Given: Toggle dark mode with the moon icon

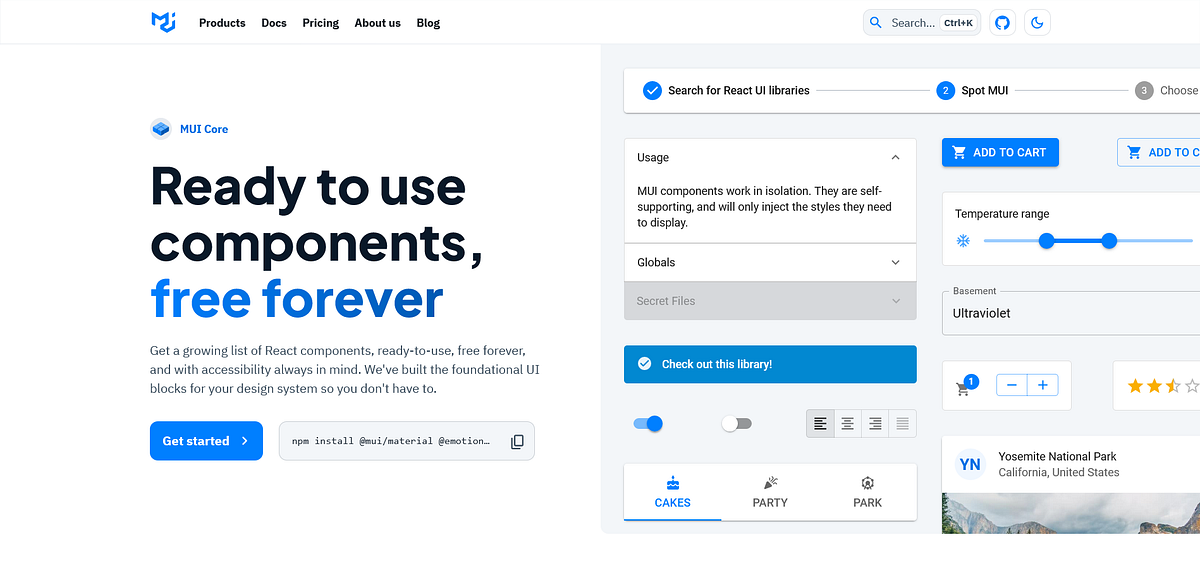Looking at the screenshot, I should tap(1037, 22).
